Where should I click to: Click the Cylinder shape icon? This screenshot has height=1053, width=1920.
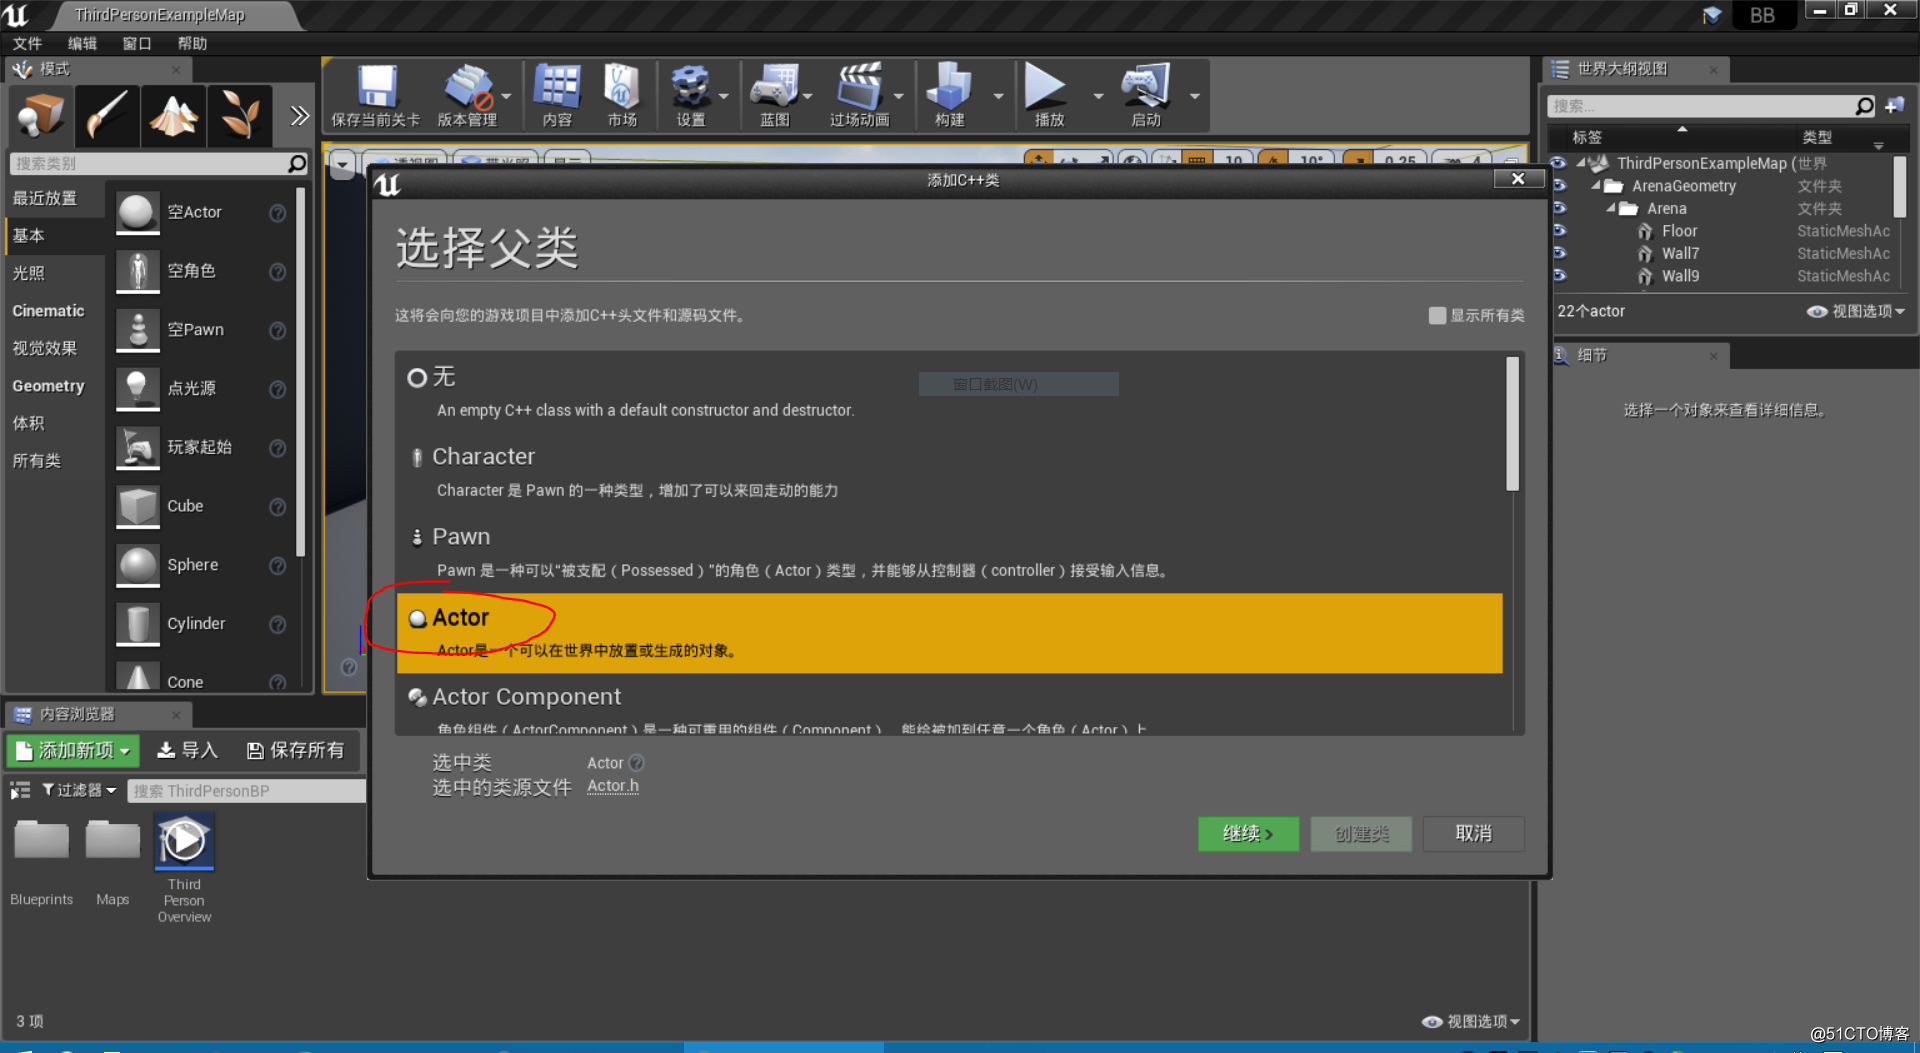(138, 623)
